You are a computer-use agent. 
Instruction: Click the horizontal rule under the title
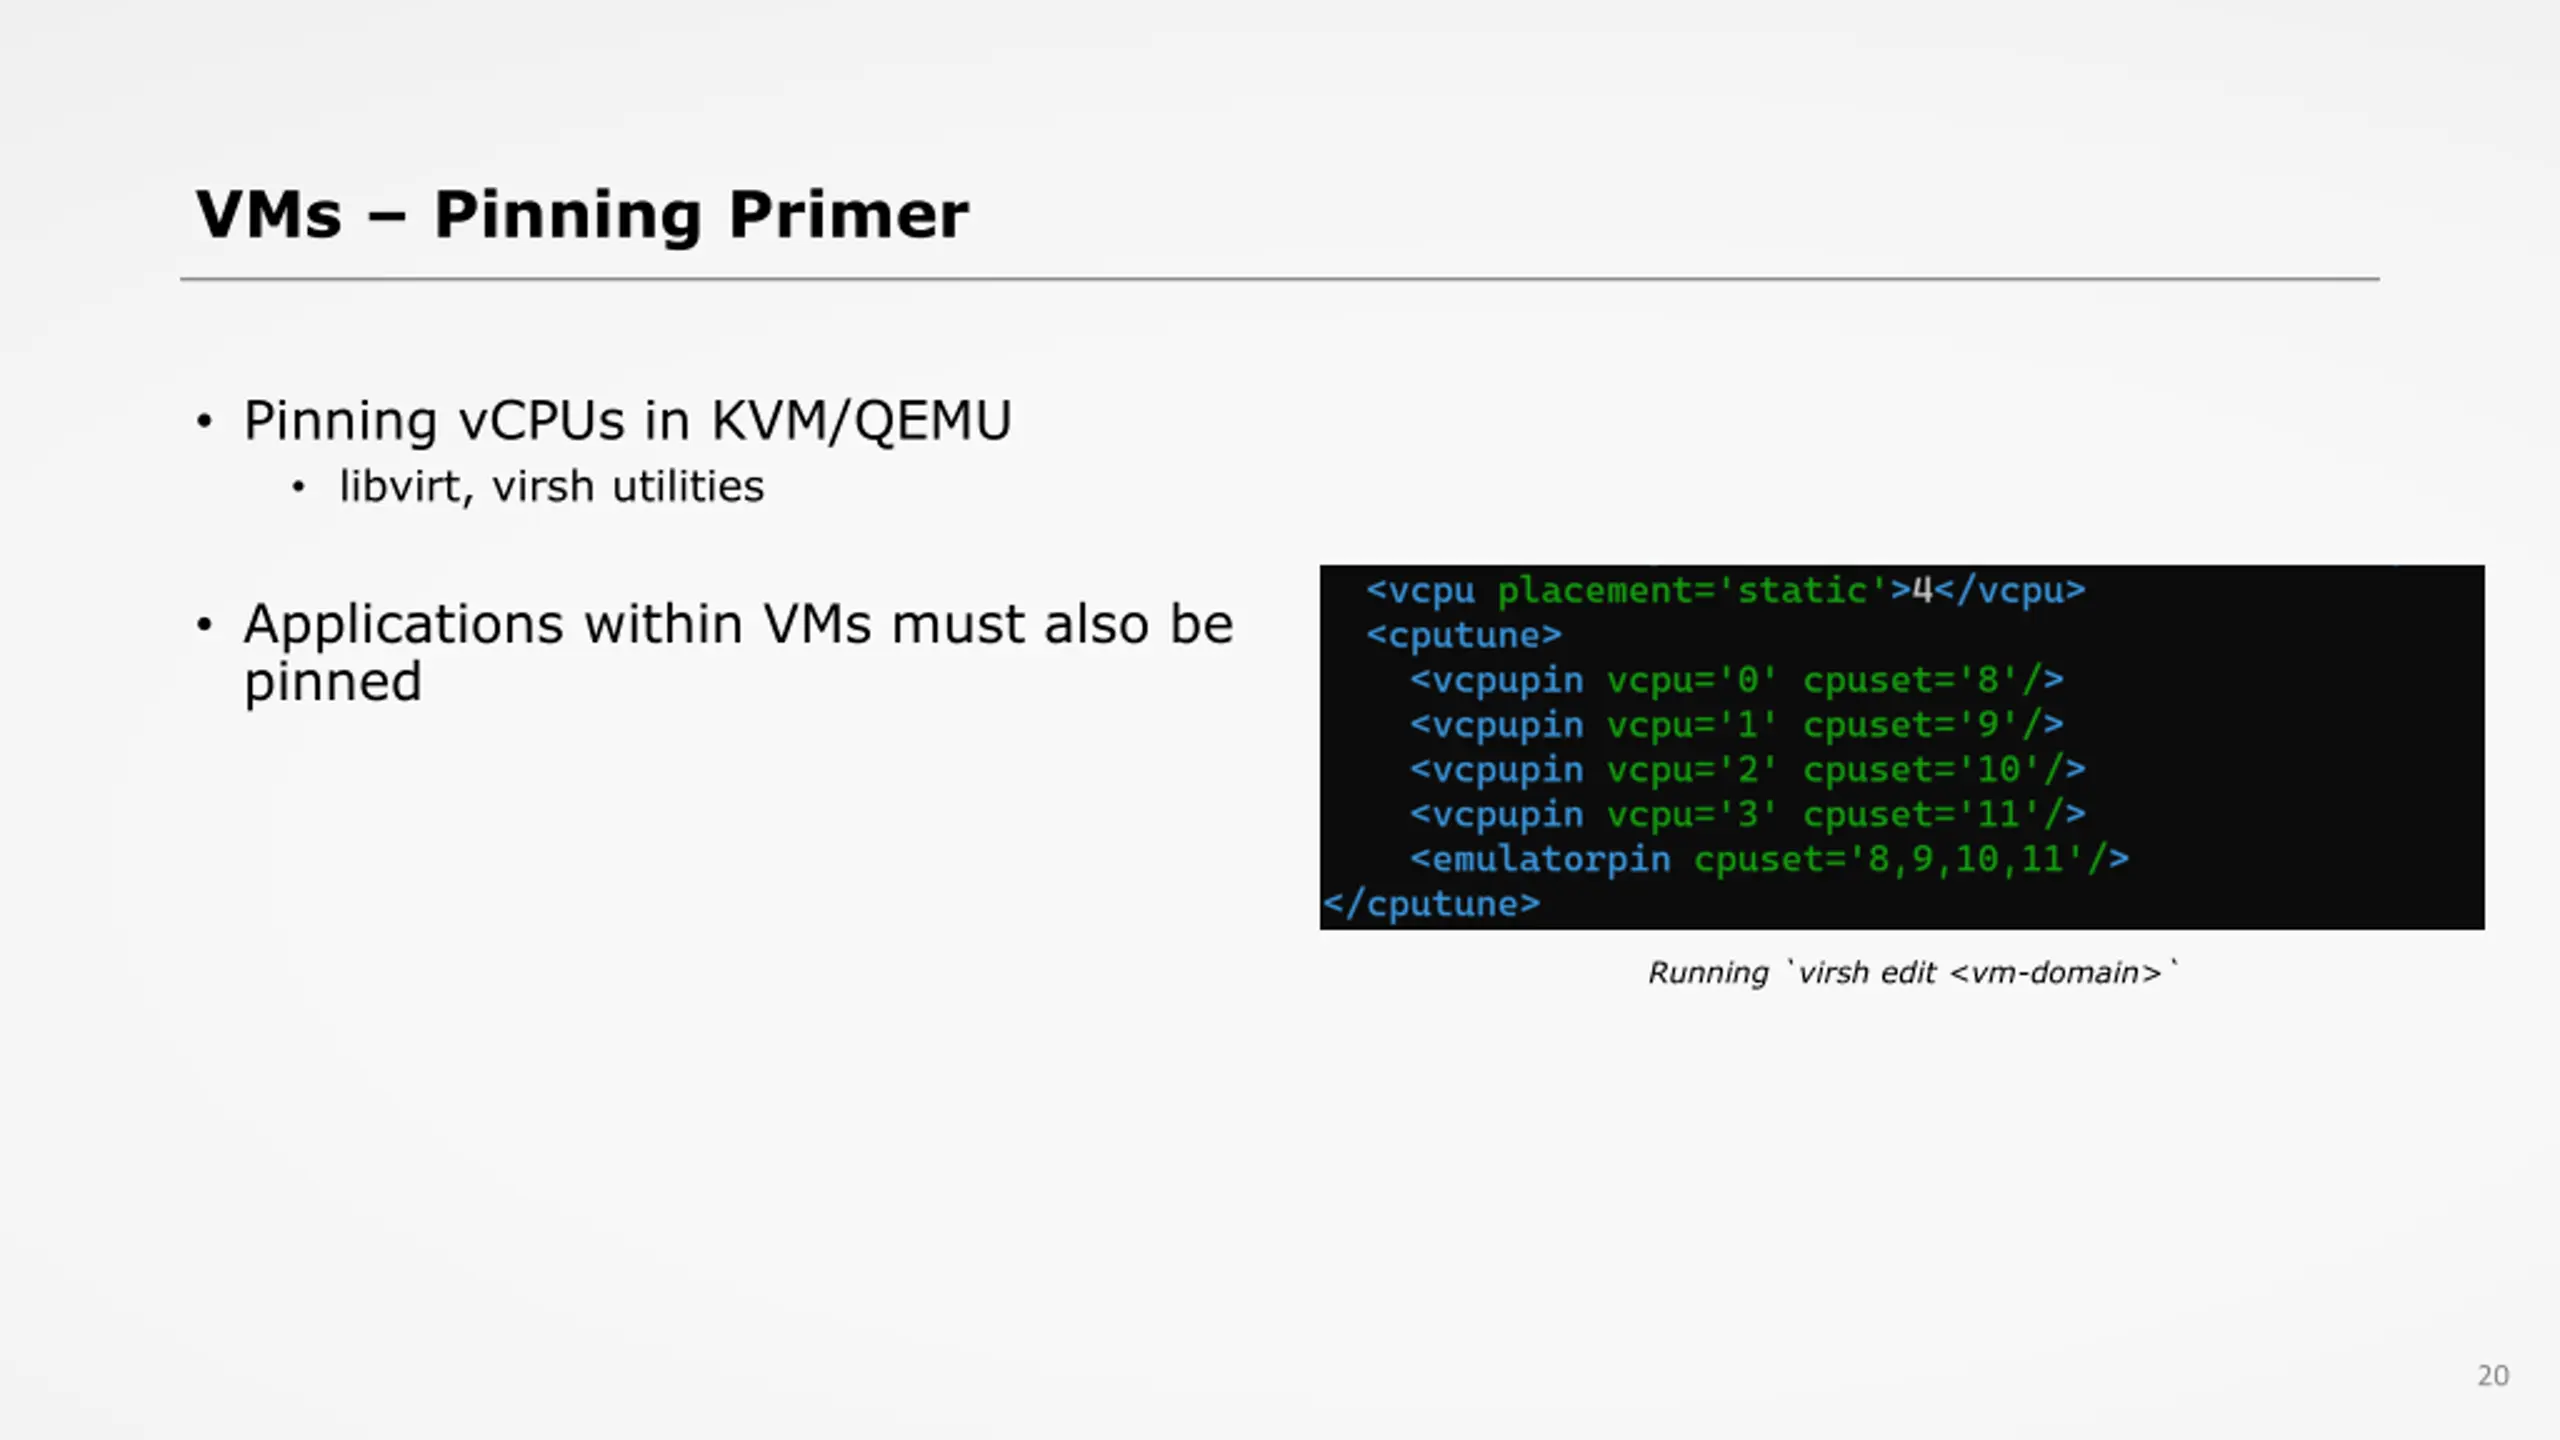click(1280, 279)
